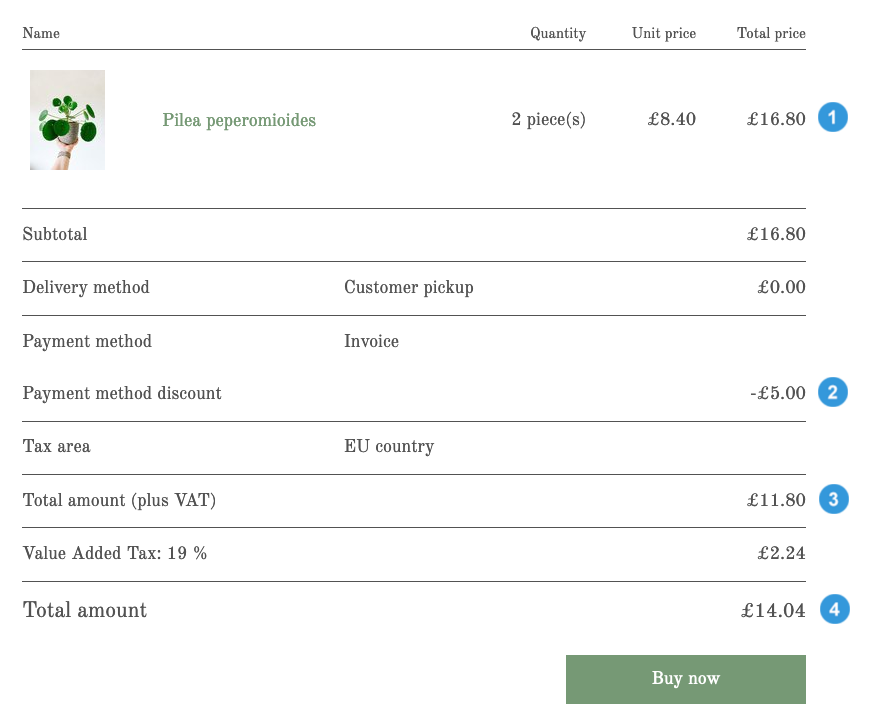
Task: Select the Name column header
Action: (x=41, y=33)
